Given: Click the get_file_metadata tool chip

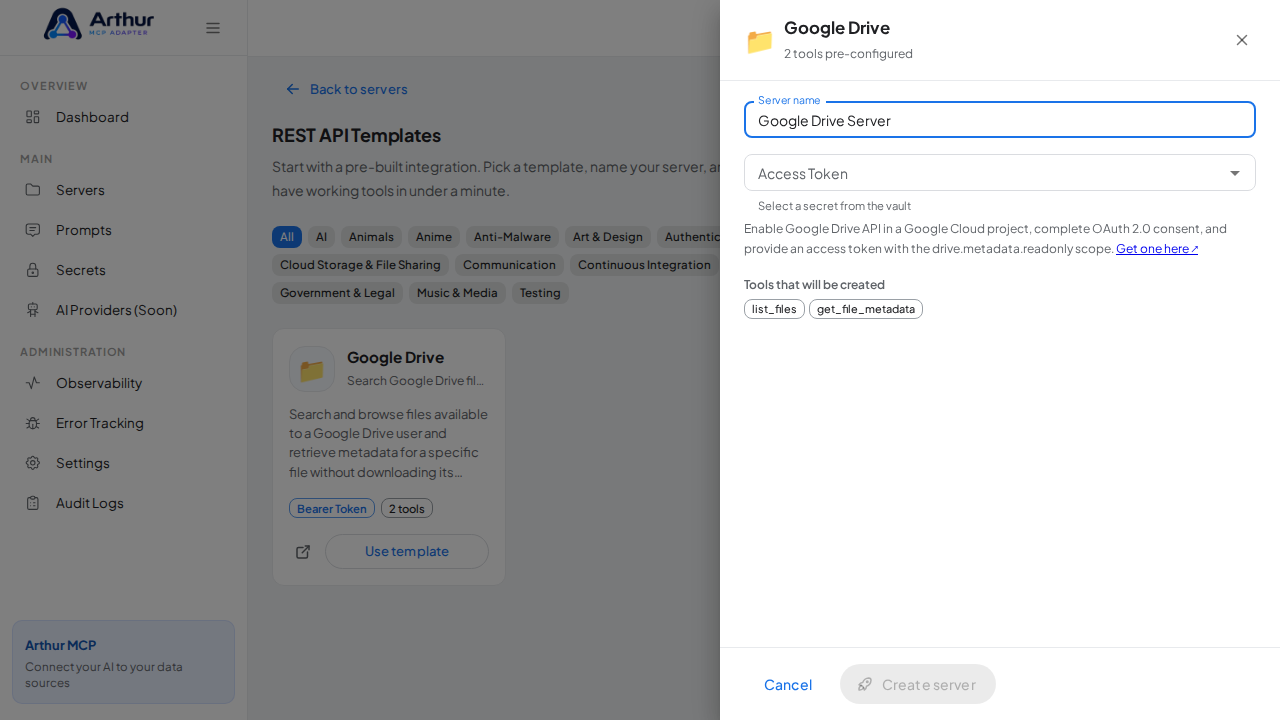Looking at the screenshot, I should 866,309.
